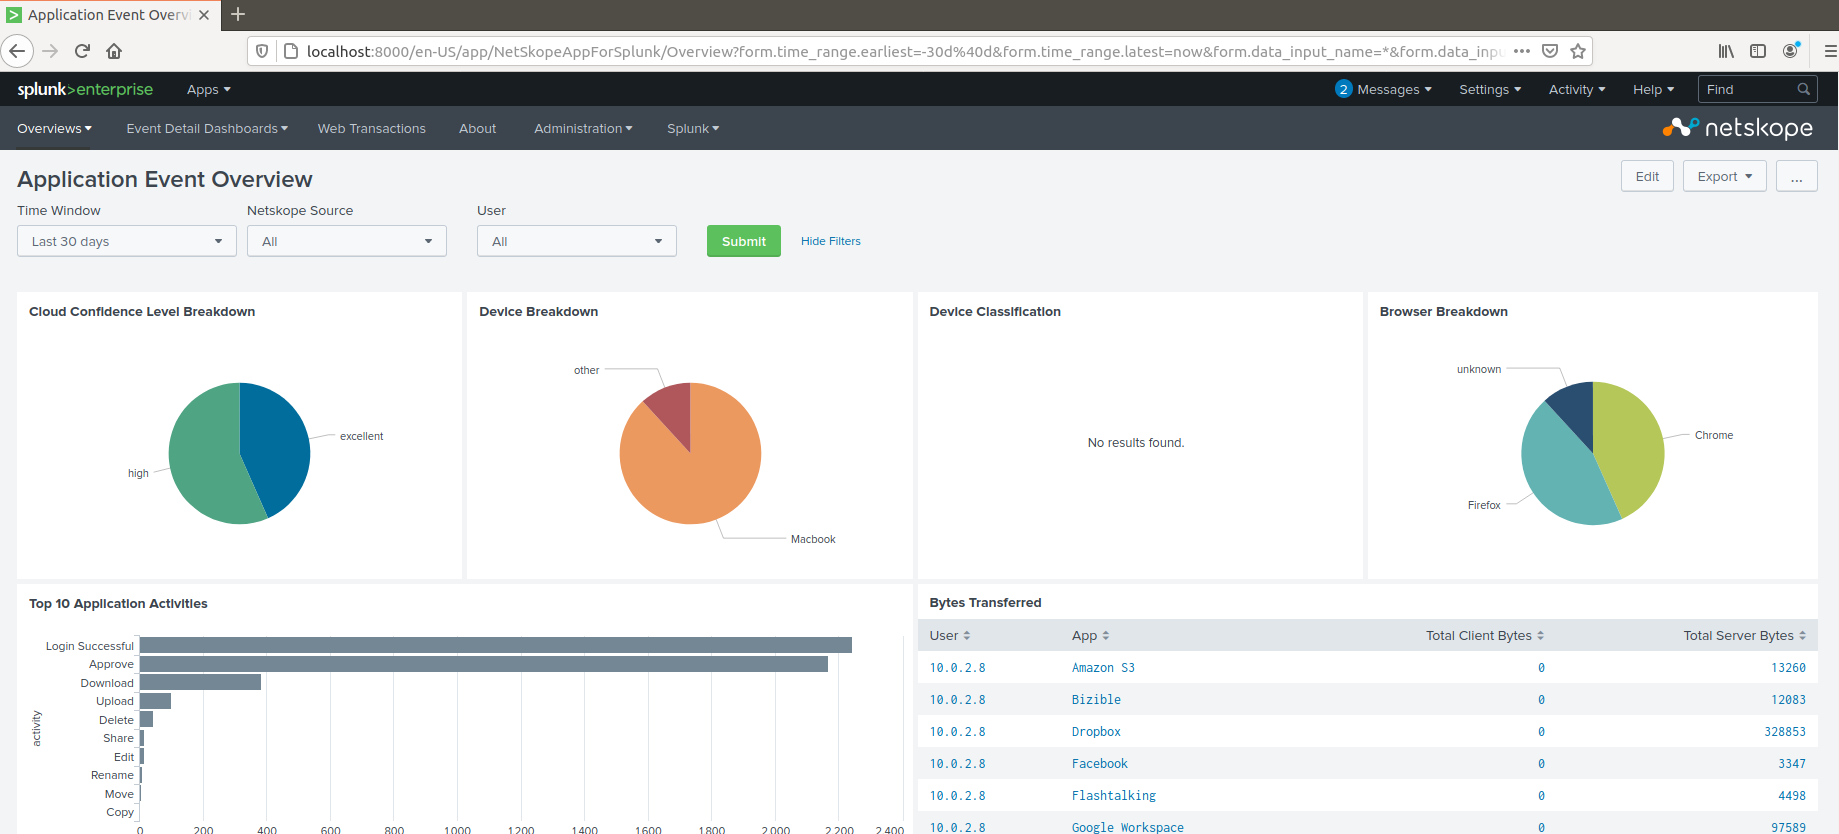Viewport: 1839px width, 834px height.
Task: Open the Dropbox app link
Action: [x=1096, y=732]
